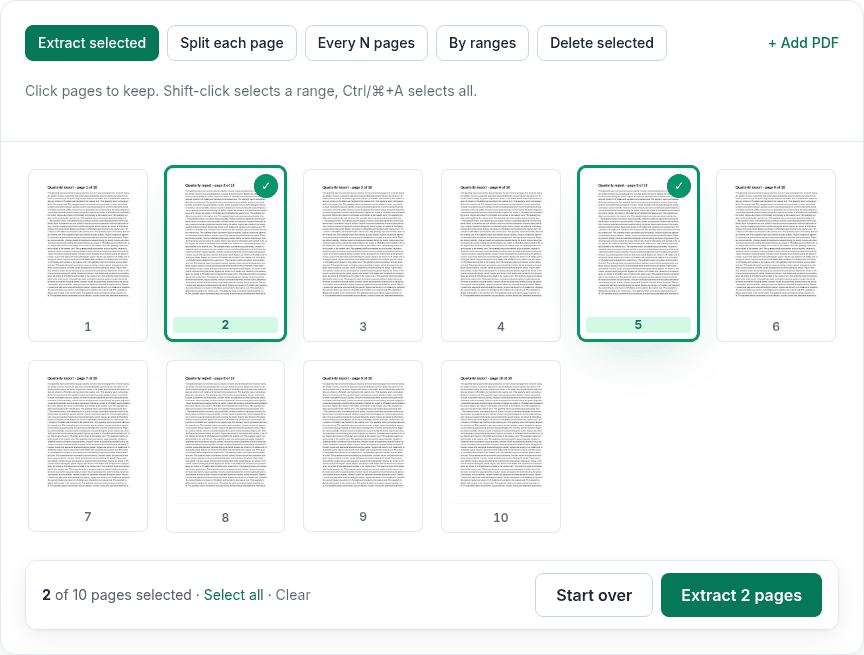The height and width of the screenshot is (655, 864).
Task: Switch to the Extract selected mode
Action: (91, 43)
